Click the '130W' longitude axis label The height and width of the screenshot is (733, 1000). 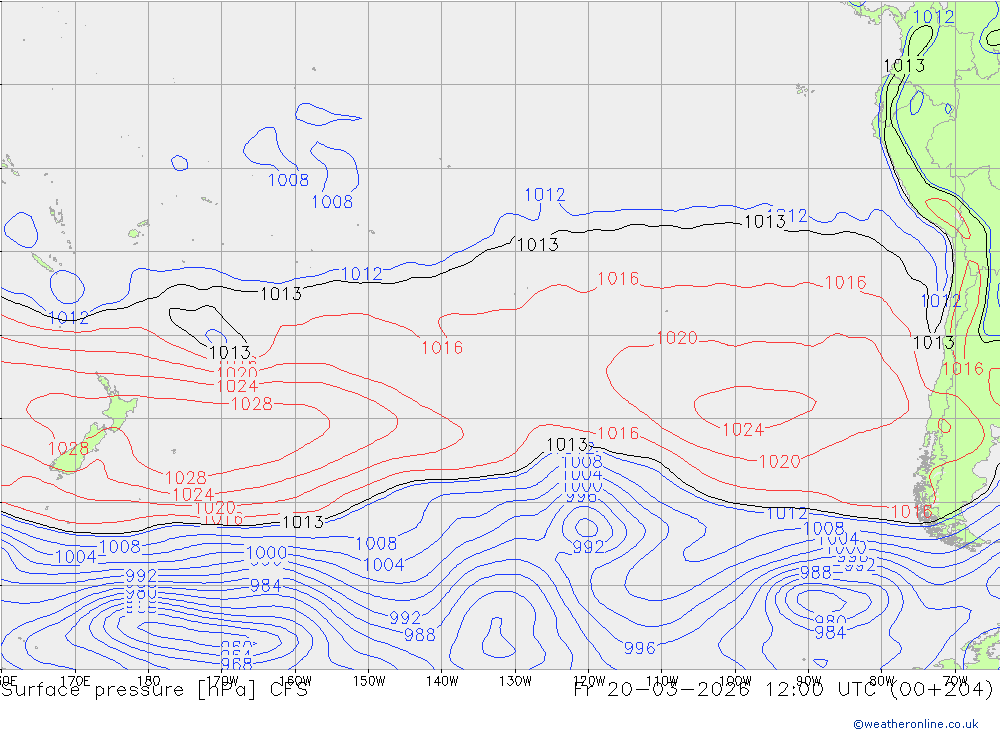coord(515,681)
